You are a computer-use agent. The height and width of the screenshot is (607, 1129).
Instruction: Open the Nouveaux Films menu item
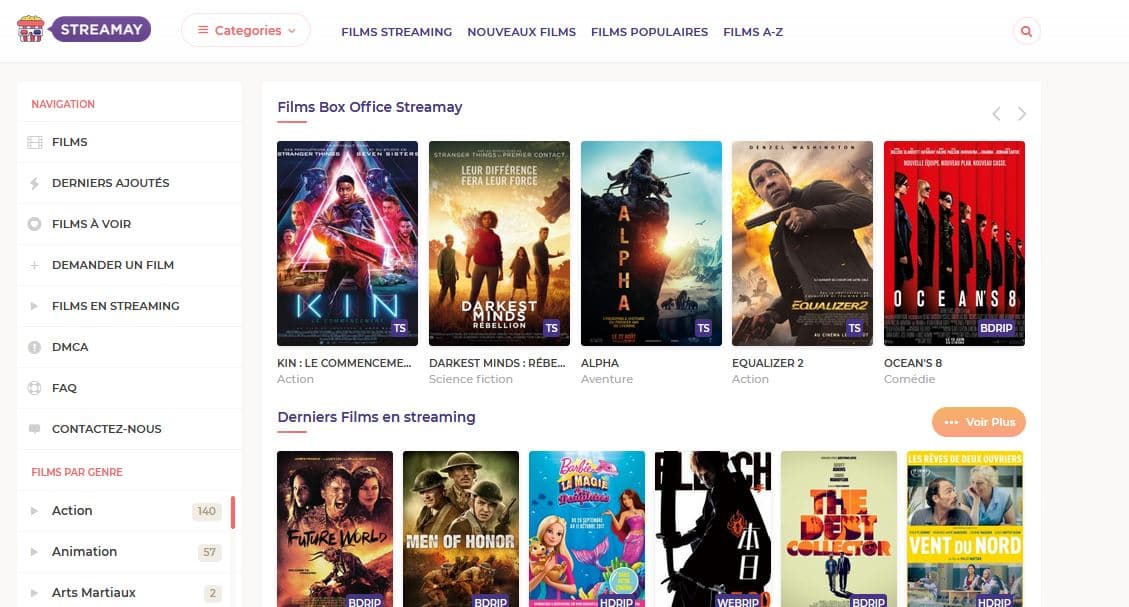tap(521, 32)
